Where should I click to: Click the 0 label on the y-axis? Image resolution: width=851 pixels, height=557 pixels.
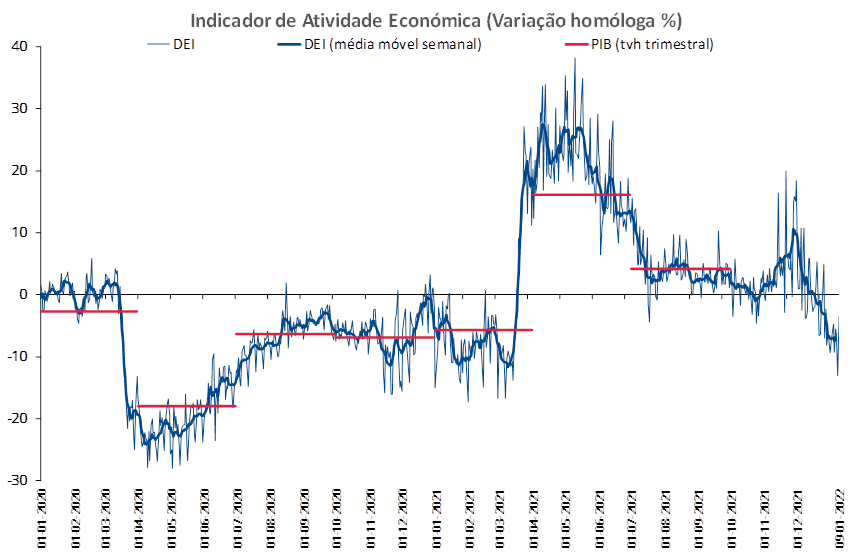[x=23, y=295]
